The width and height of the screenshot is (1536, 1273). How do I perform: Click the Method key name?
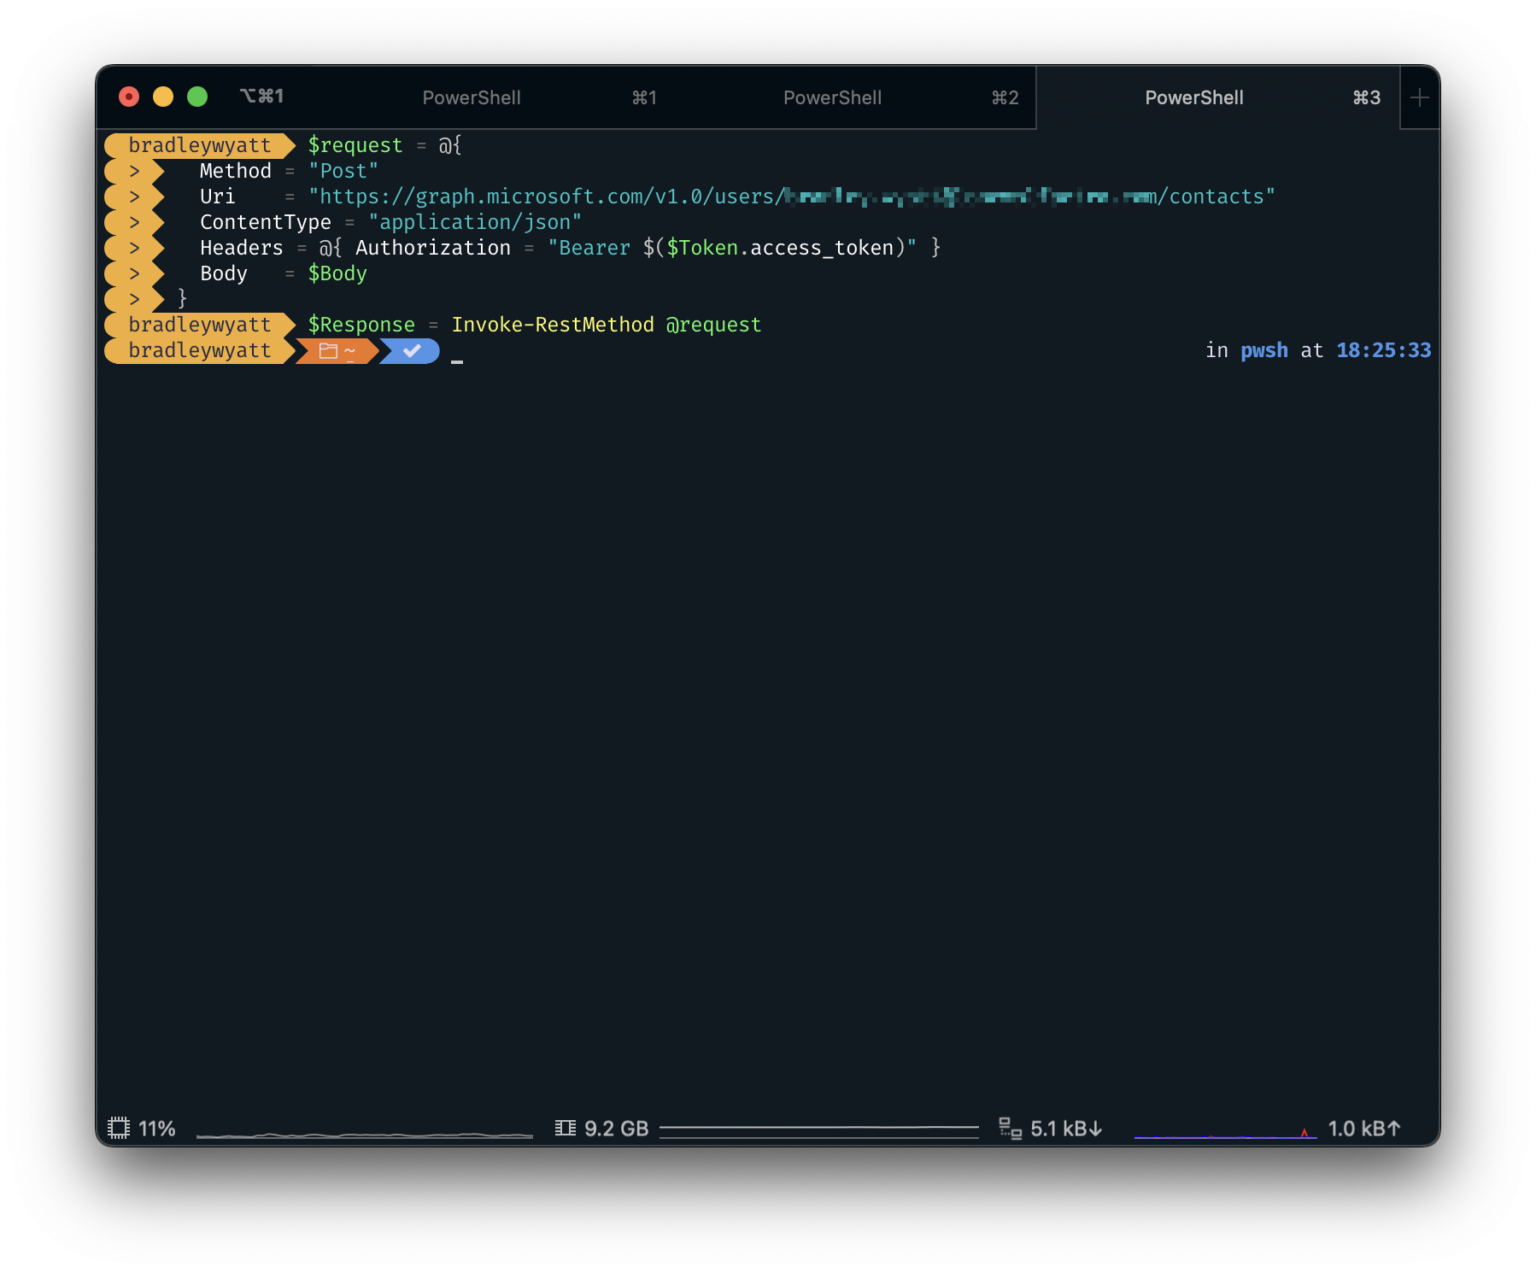[235, 171]
